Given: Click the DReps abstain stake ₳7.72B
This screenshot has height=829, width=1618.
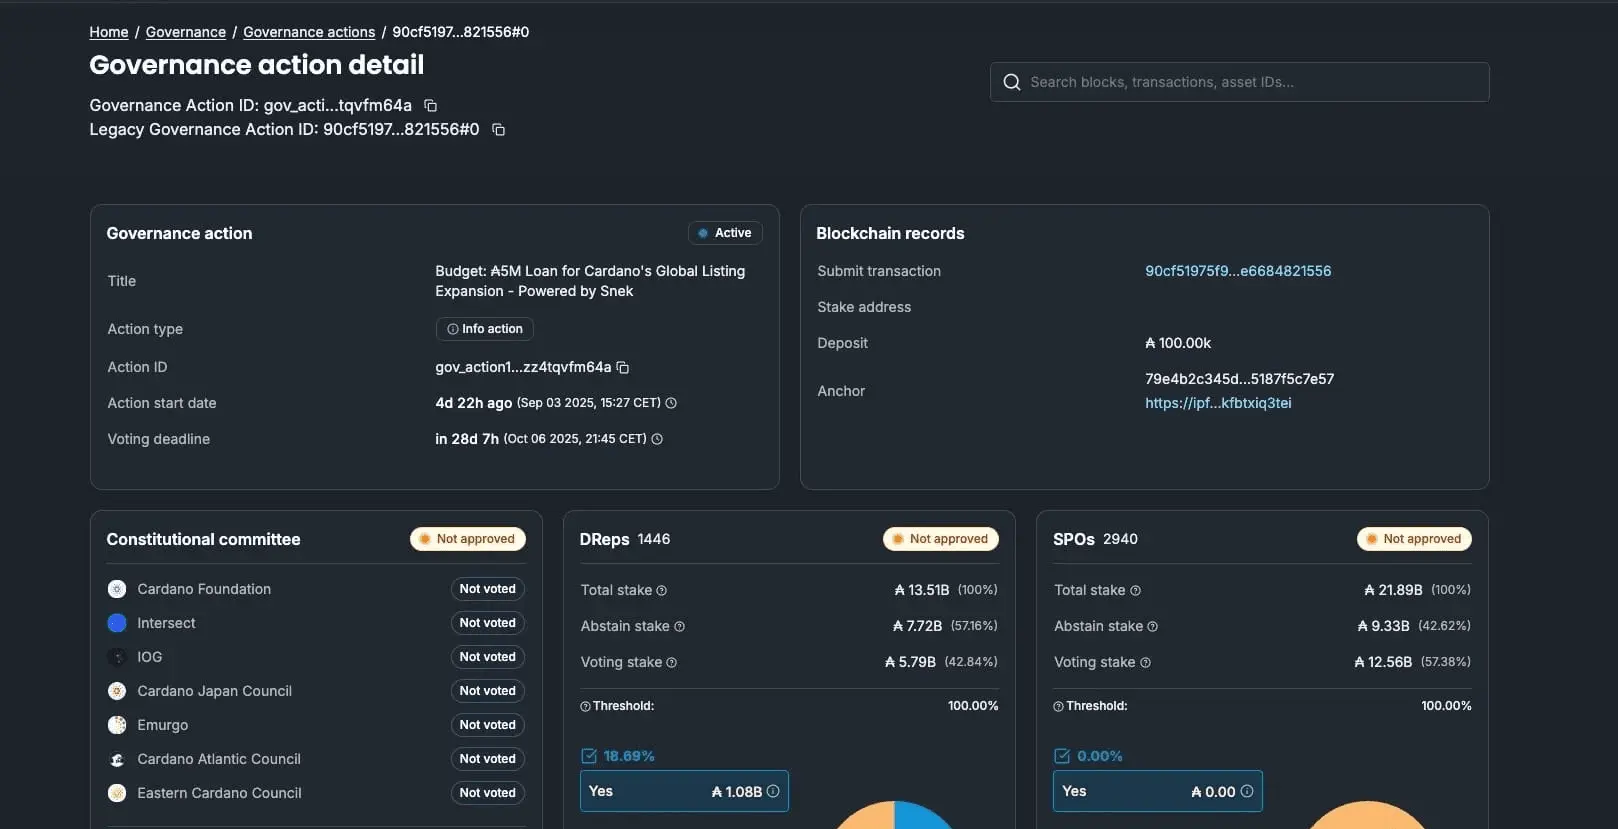Looking at the screenshot, I should [917, 626].
